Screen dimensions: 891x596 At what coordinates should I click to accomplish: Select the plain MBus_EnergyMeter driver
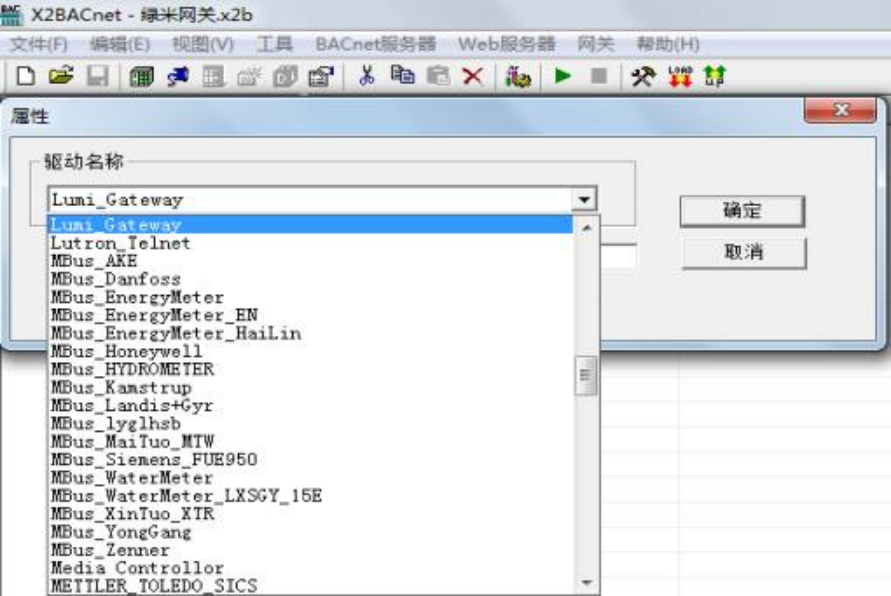tap(311, 297)
